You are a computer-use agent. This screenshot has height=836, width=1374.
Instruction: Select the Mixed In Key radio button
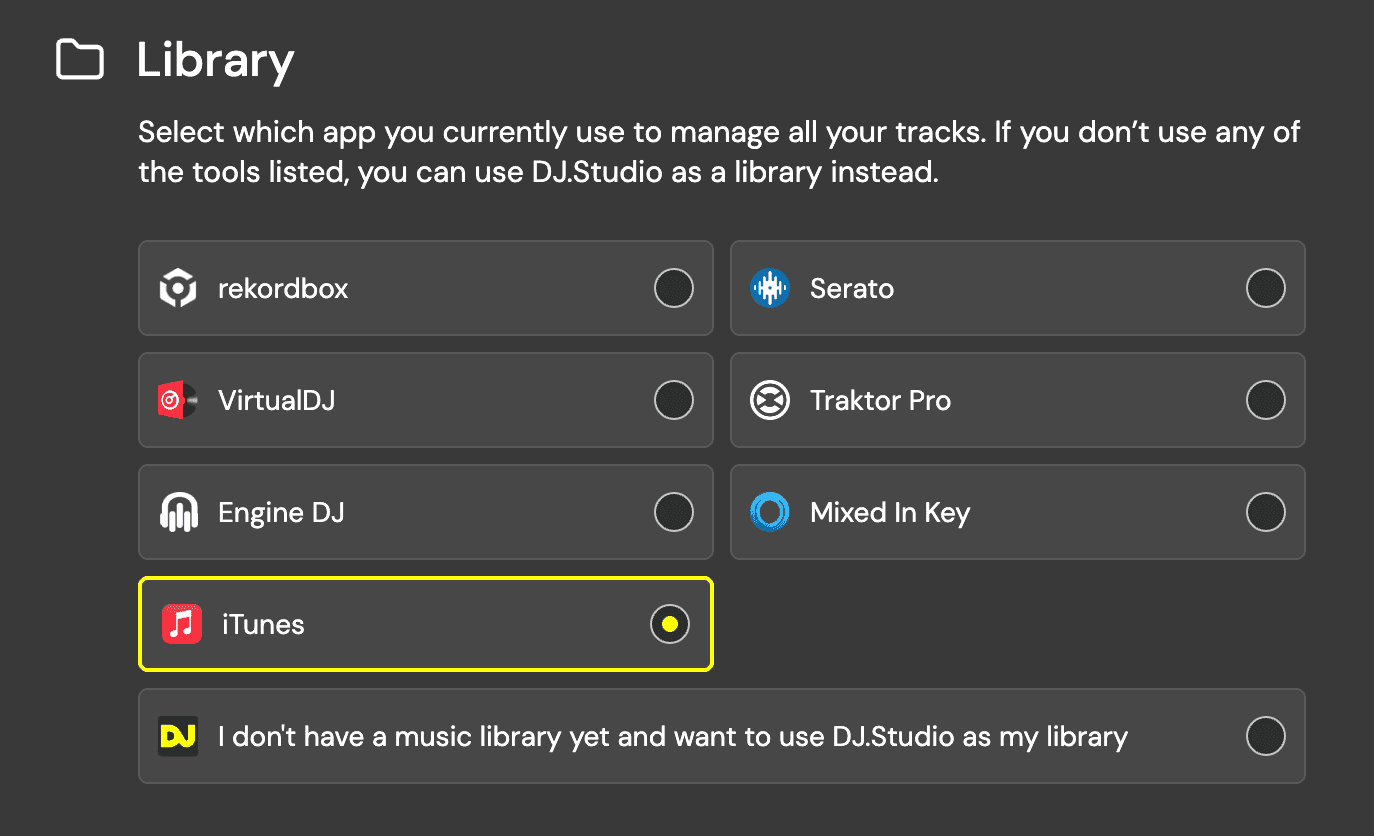1266,512
